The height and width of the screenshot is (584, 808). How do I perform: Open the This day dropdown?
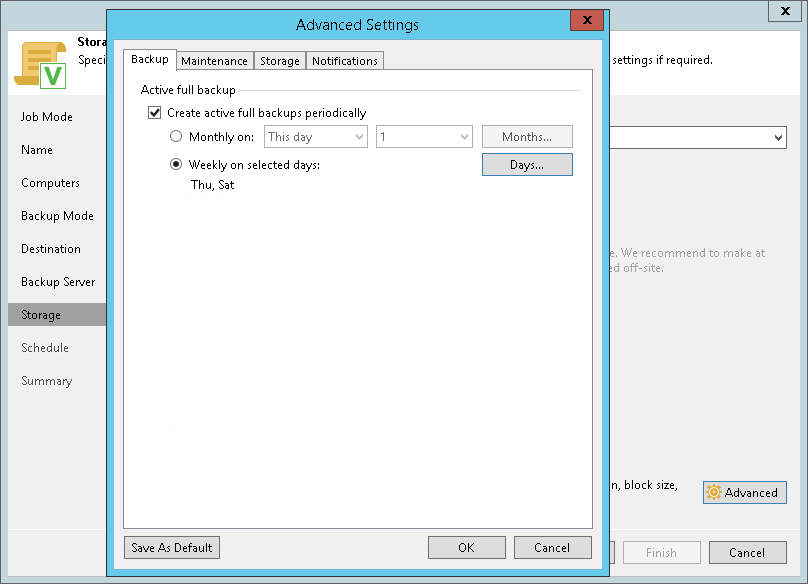point(316,137)
